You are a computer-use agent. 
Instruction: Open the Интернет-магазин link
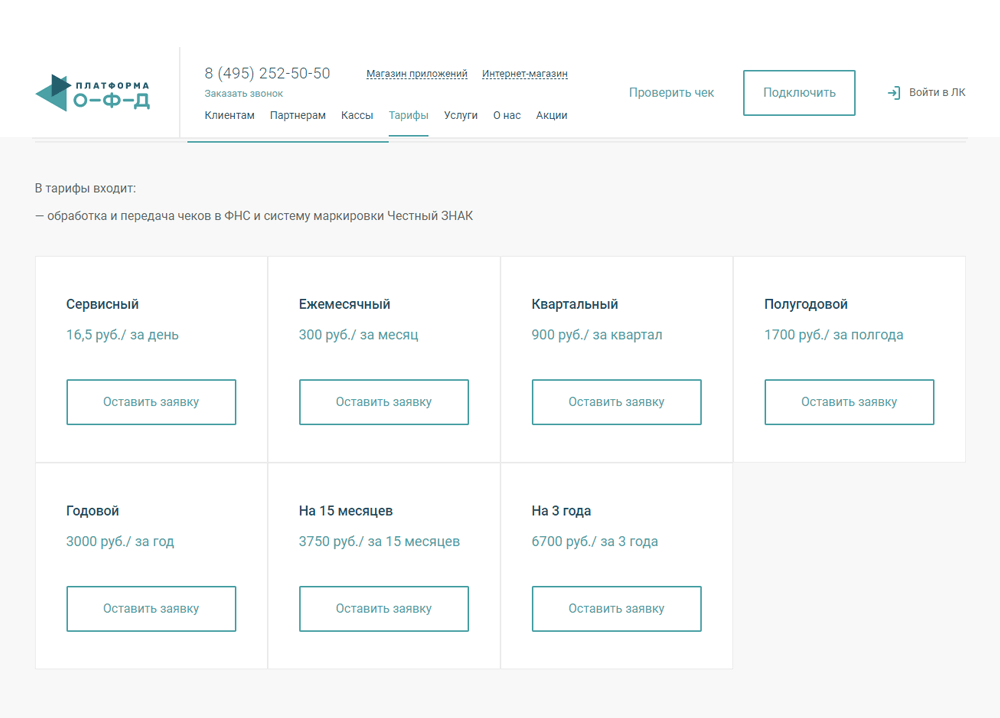point(524,73)
